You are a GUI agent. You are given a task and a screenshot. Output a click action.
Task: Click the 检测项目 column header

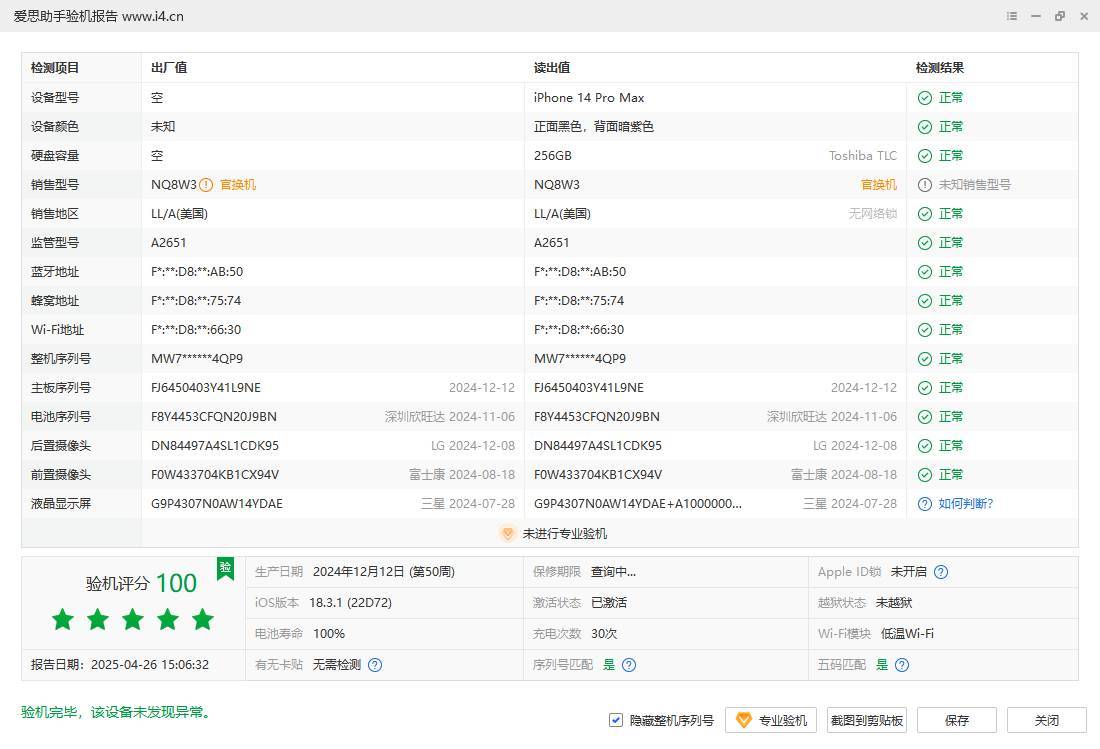point(55,68)
